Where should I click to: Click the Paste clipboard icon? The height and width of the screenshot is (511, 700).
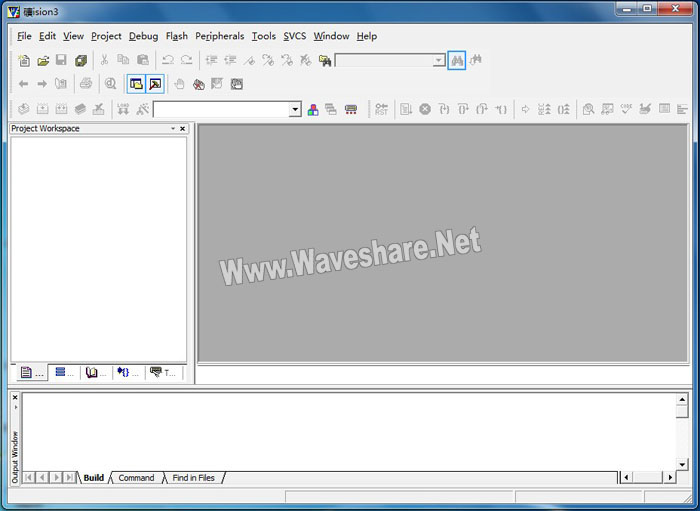click(142, 60)
